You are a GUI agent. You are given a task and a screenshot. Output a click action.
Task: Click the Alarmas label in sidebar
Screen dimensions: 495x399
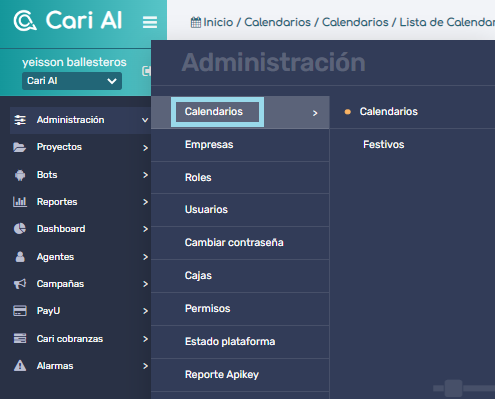pyautogui.click(x=55, y=366)
